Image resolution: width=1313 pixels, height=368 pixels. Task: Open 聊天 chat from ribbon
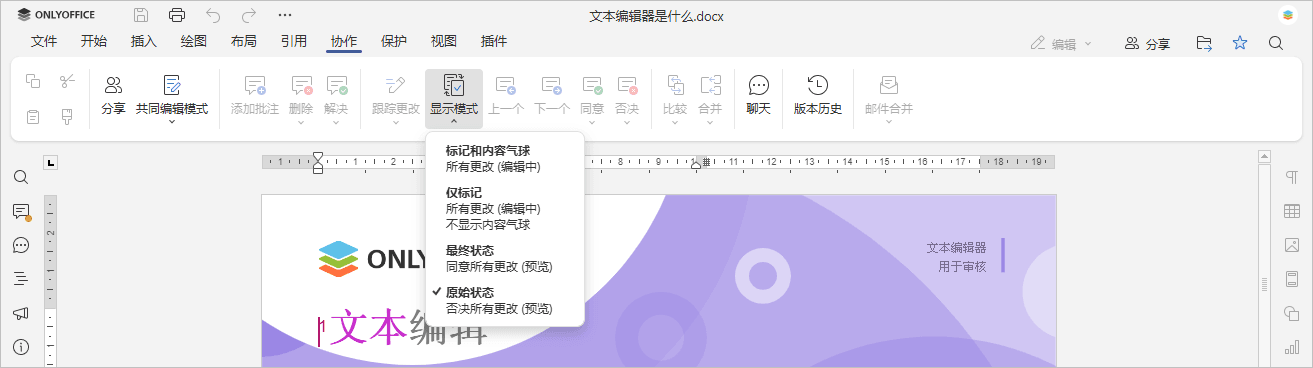(759, 96)
